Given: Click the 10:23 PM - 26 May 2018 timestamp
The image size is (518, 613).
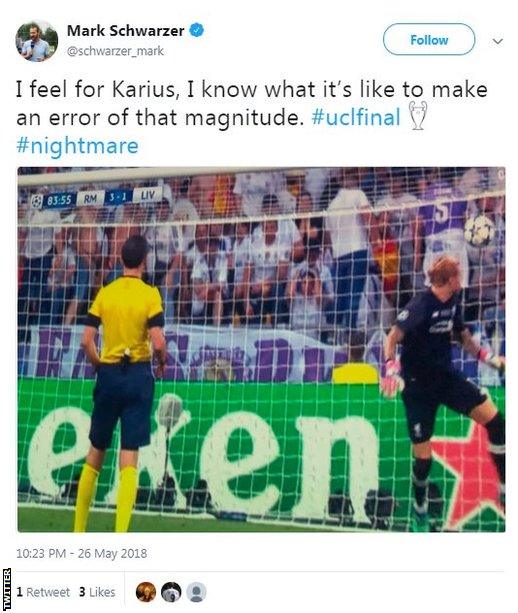Looking at the screenshot, I should click(82, 554).
